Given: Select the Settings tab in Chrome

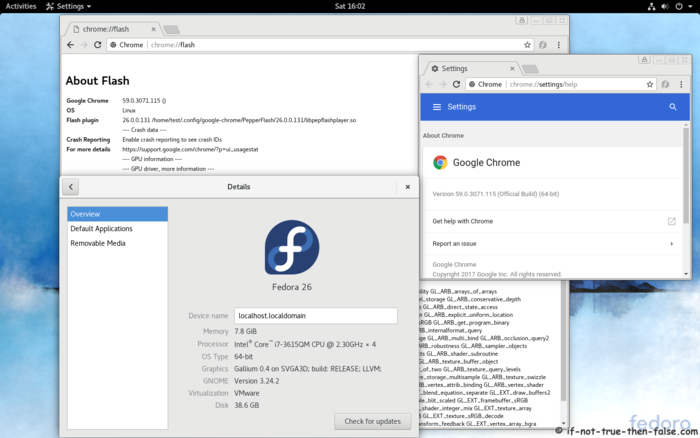Looking at the screenshot, I should coord(469,68).
